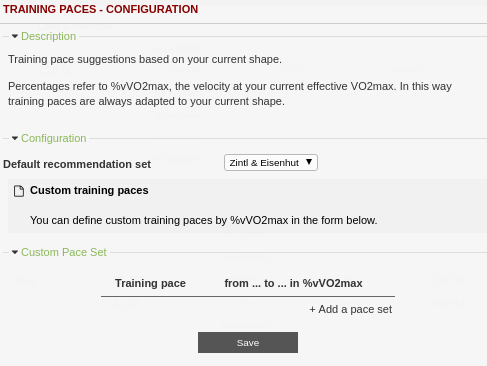Click the Custom training paces heading
This screenshot has height=366, width=487.
pos(89,190)
